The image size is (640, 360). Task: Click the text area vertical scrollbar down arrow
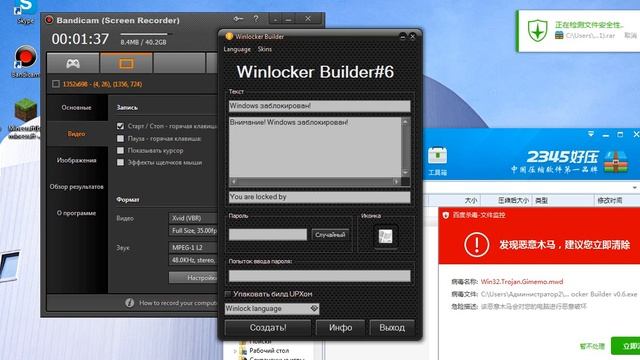[x=405, y=172]
